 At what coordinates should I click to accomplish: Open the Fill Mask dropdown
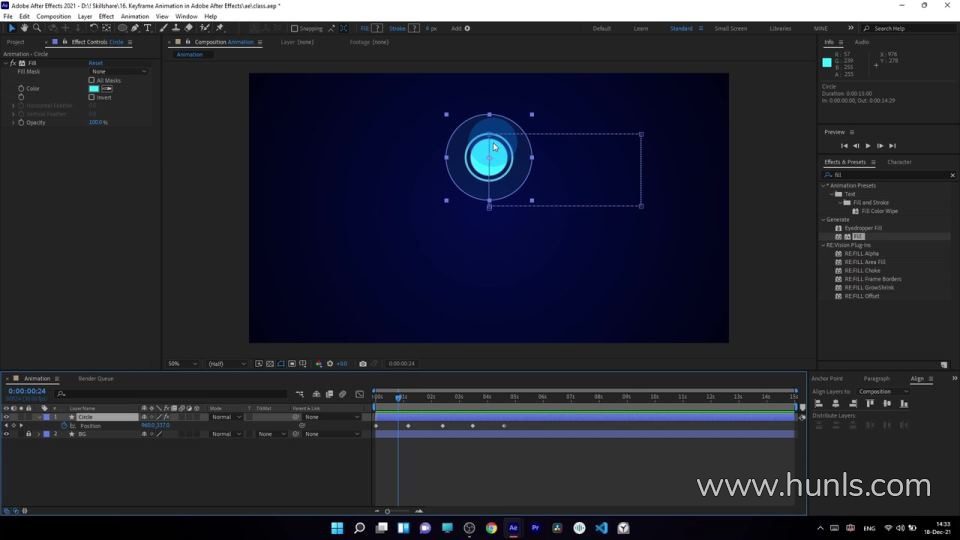(x=118, y=72)
